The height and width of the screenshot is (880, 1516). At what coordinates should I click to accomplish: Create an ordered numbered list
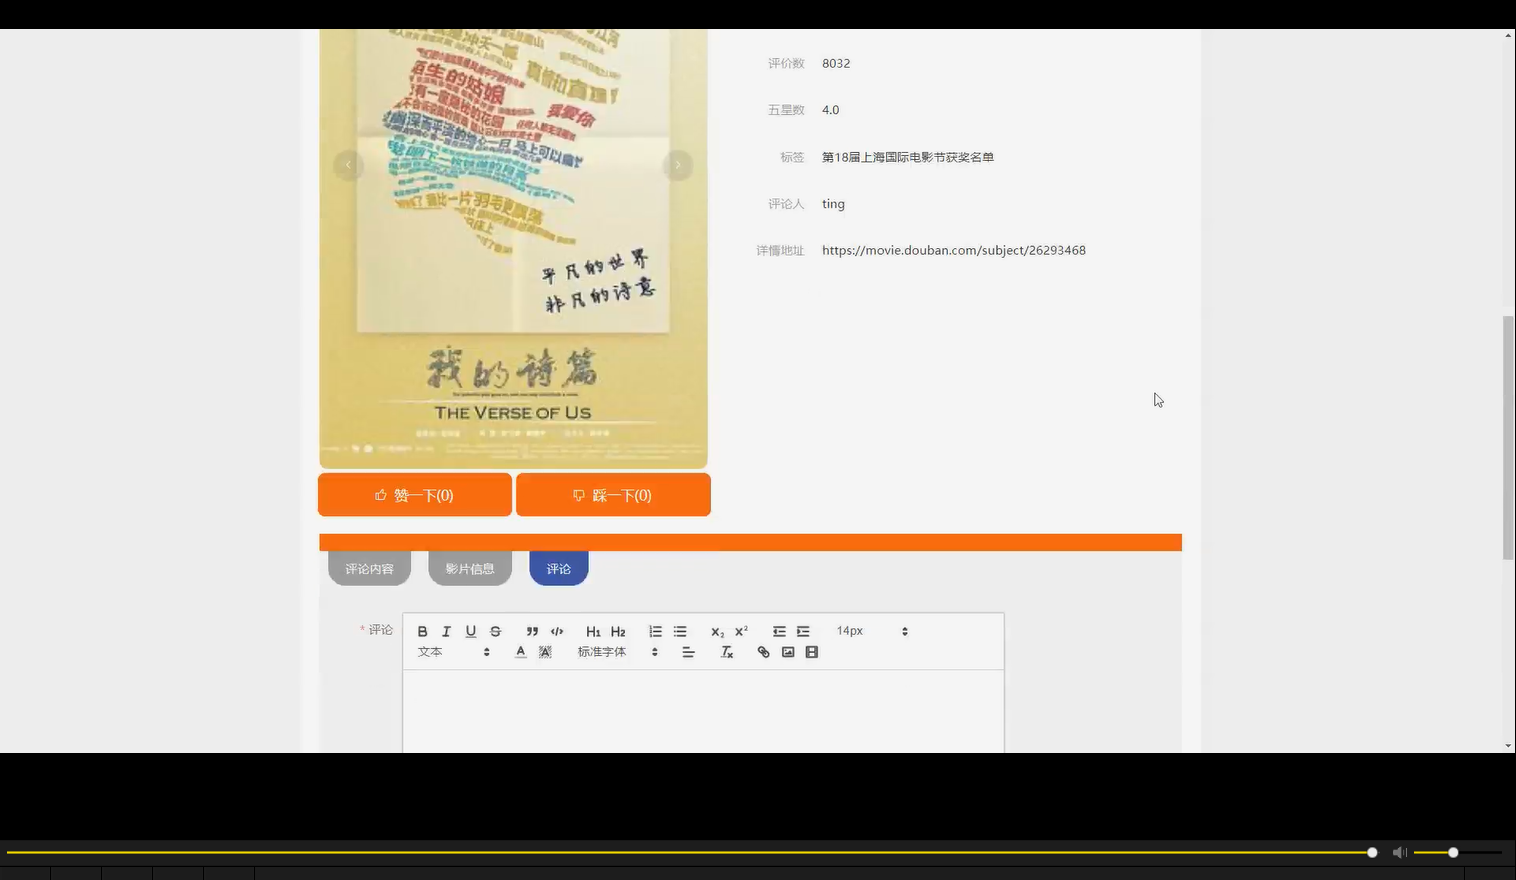tap(655, 631)
